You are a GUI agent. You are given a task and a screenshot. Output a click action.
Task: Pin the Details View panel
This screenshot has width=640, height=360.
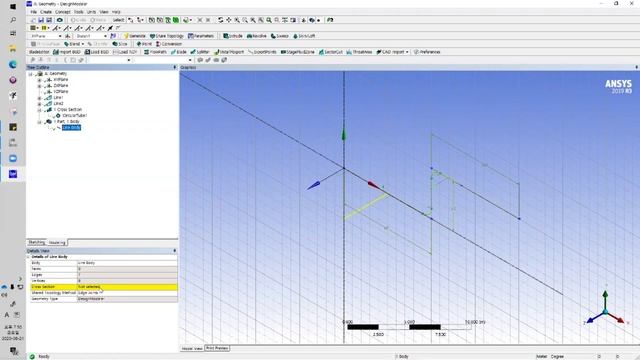175,251
